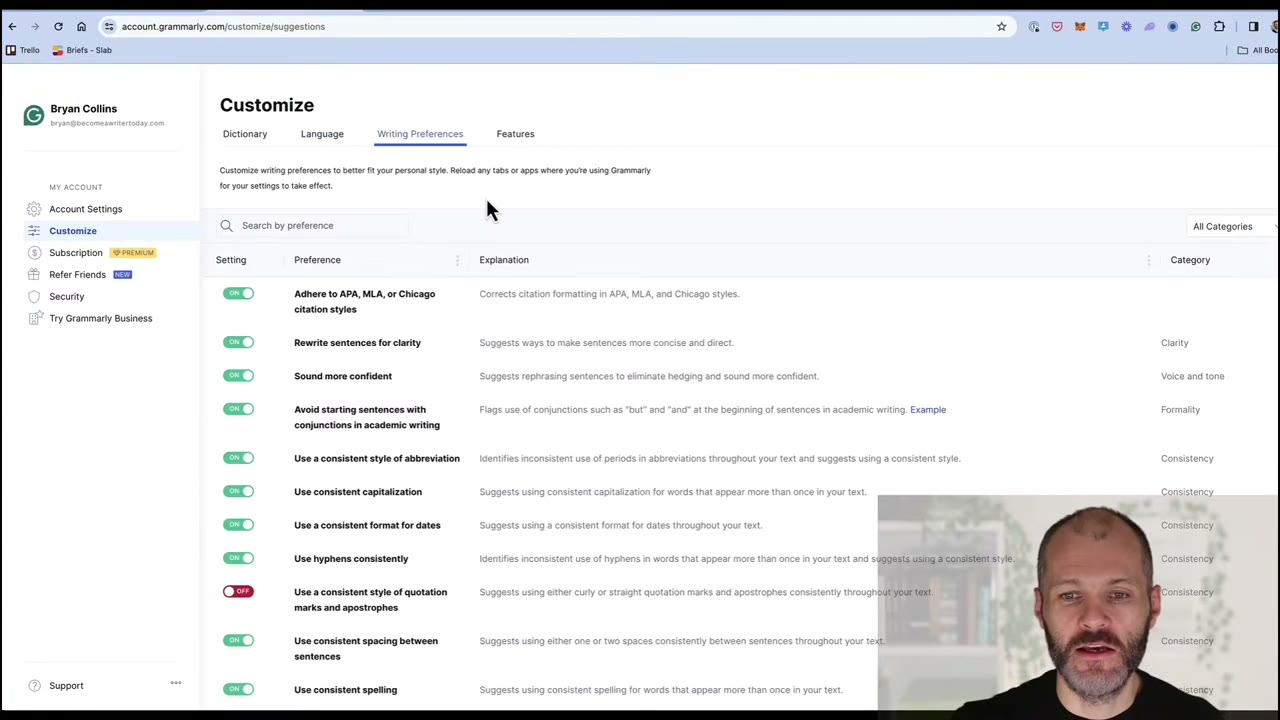Switch to the Dictionary tab
The image size is (1280, 720).
pyautogui.click(x=245, y=134)
